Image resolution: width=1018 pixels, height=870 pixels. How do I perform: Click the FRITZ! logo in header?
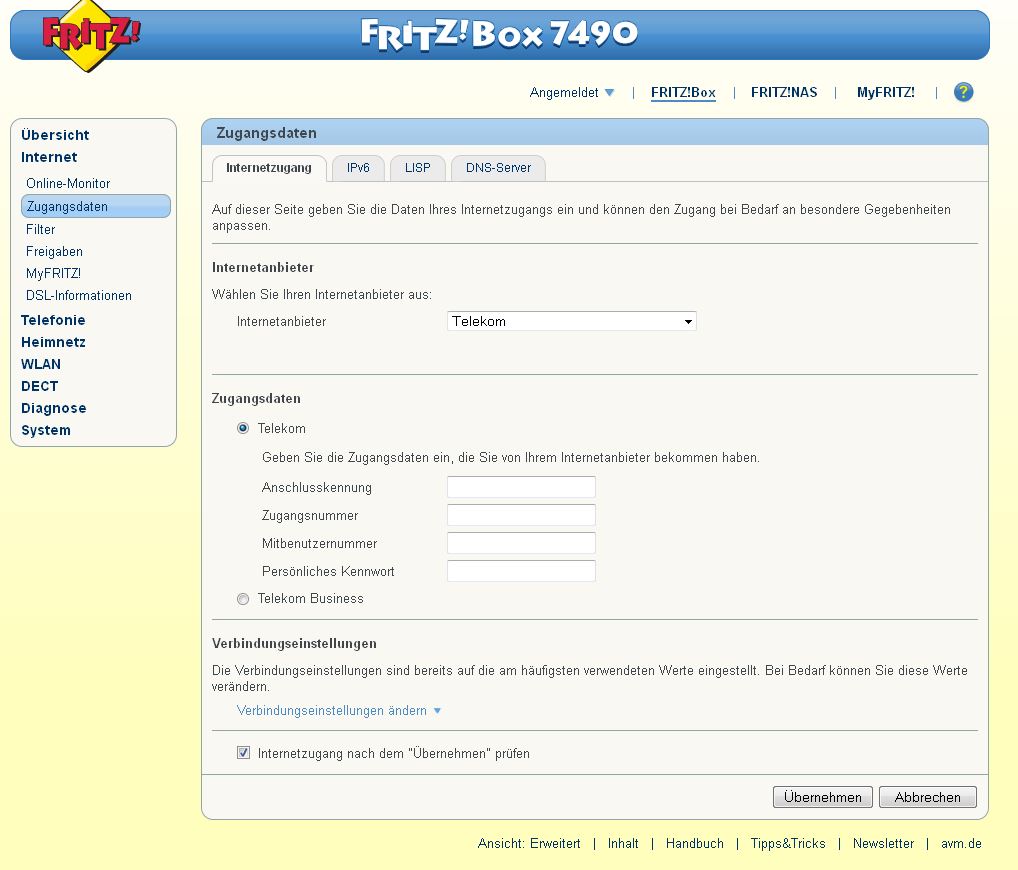[91, 36]
